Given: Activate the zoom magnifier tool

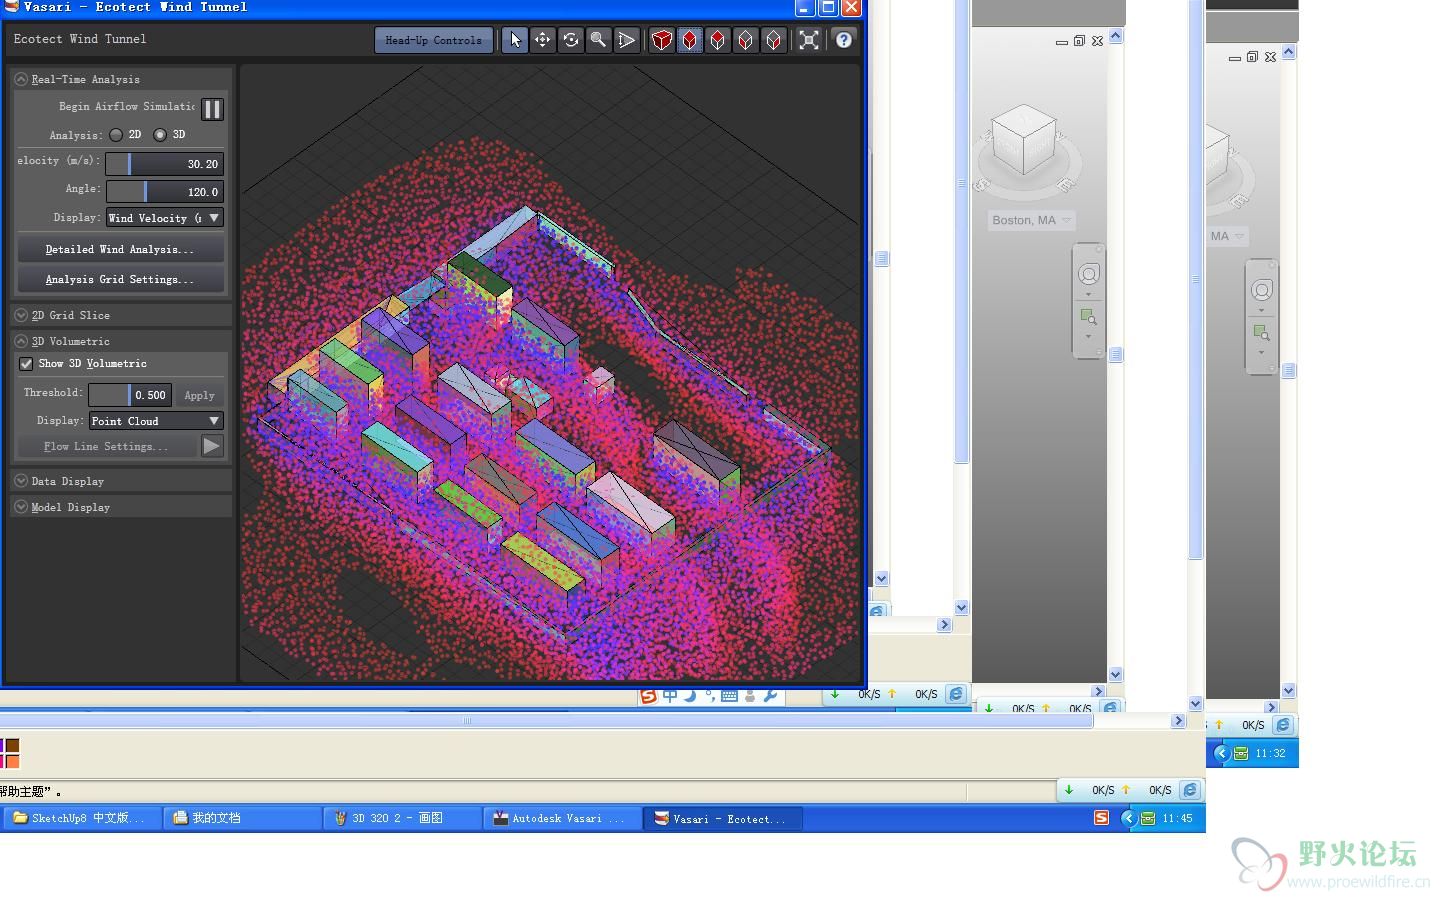Looking at the screenshot, I should tap(598, 40).
